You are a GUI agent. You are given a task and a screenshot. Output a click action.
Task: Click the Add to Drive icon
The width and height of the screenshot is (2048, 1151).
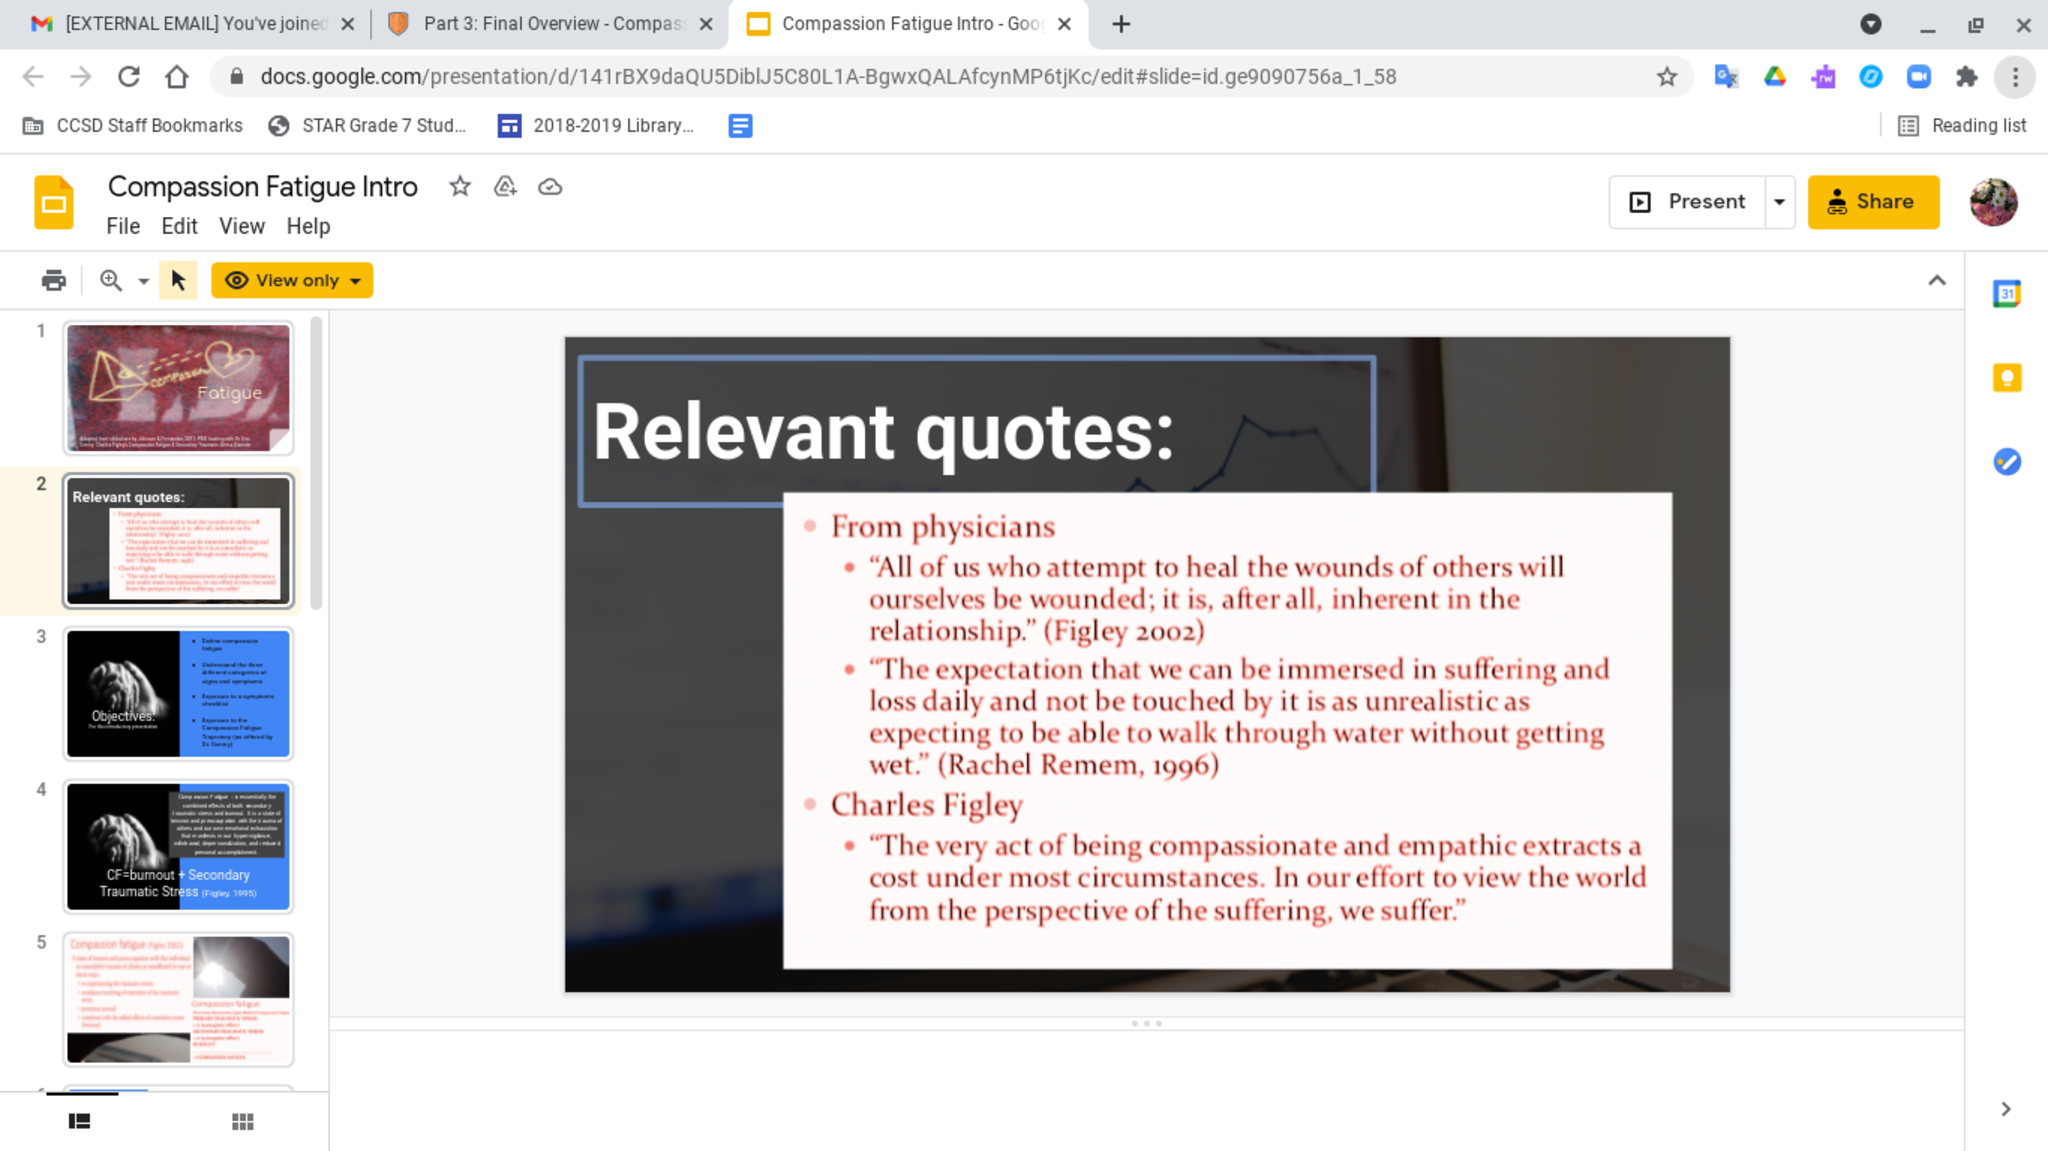click(505, 187)
